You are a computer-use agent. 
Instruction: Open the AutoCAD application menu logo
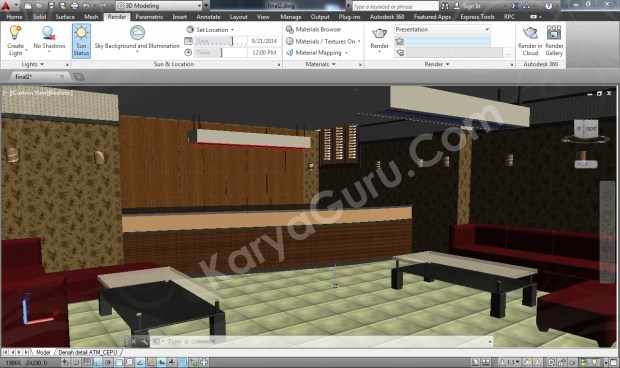(x=6, y=6)
